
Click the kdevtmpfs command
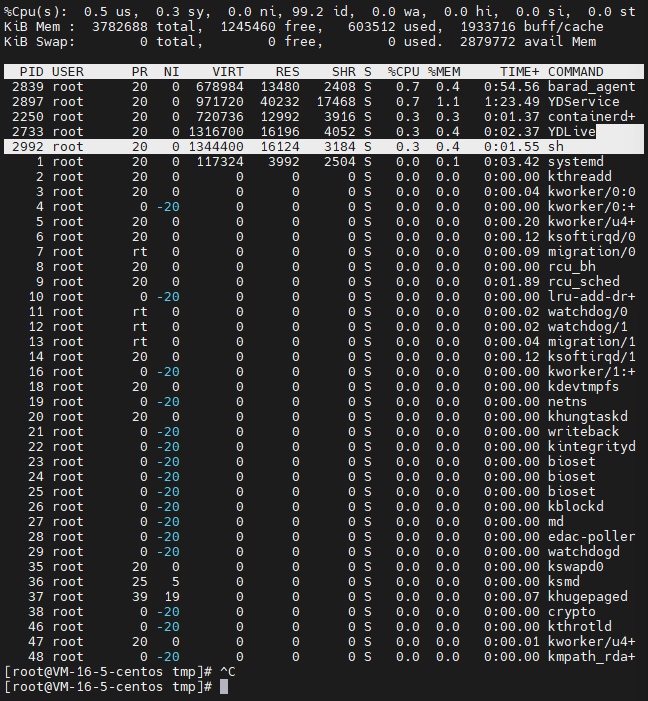[584, 386]
